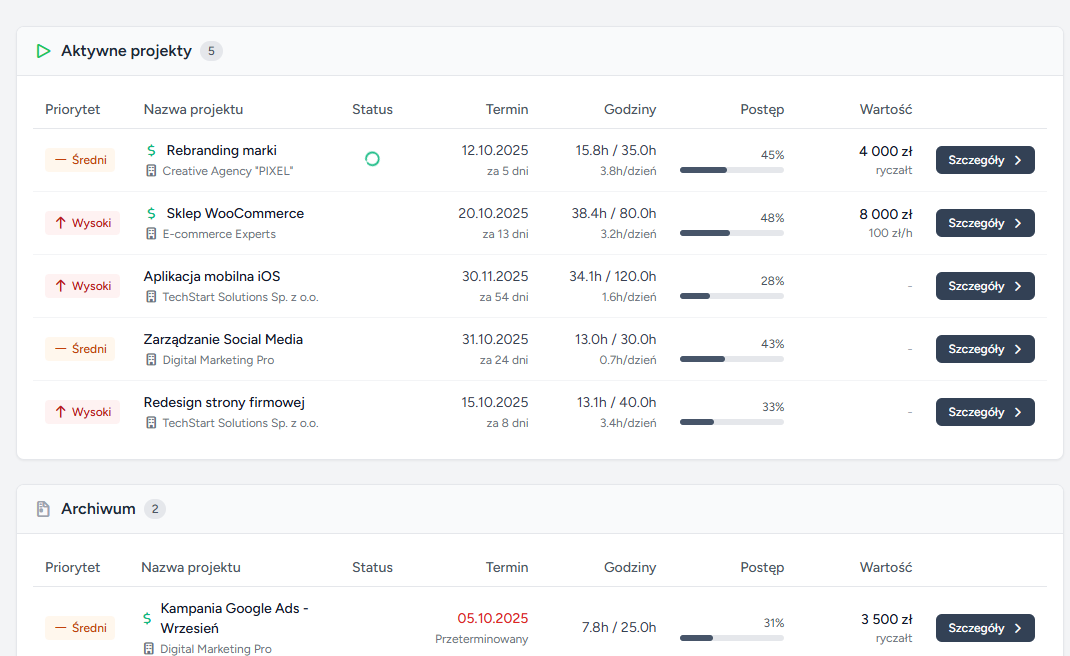This screenshot has height=656, width=1070.
Task: Toggle the status circle for Rebranding marki
Action: click(372, 159)
